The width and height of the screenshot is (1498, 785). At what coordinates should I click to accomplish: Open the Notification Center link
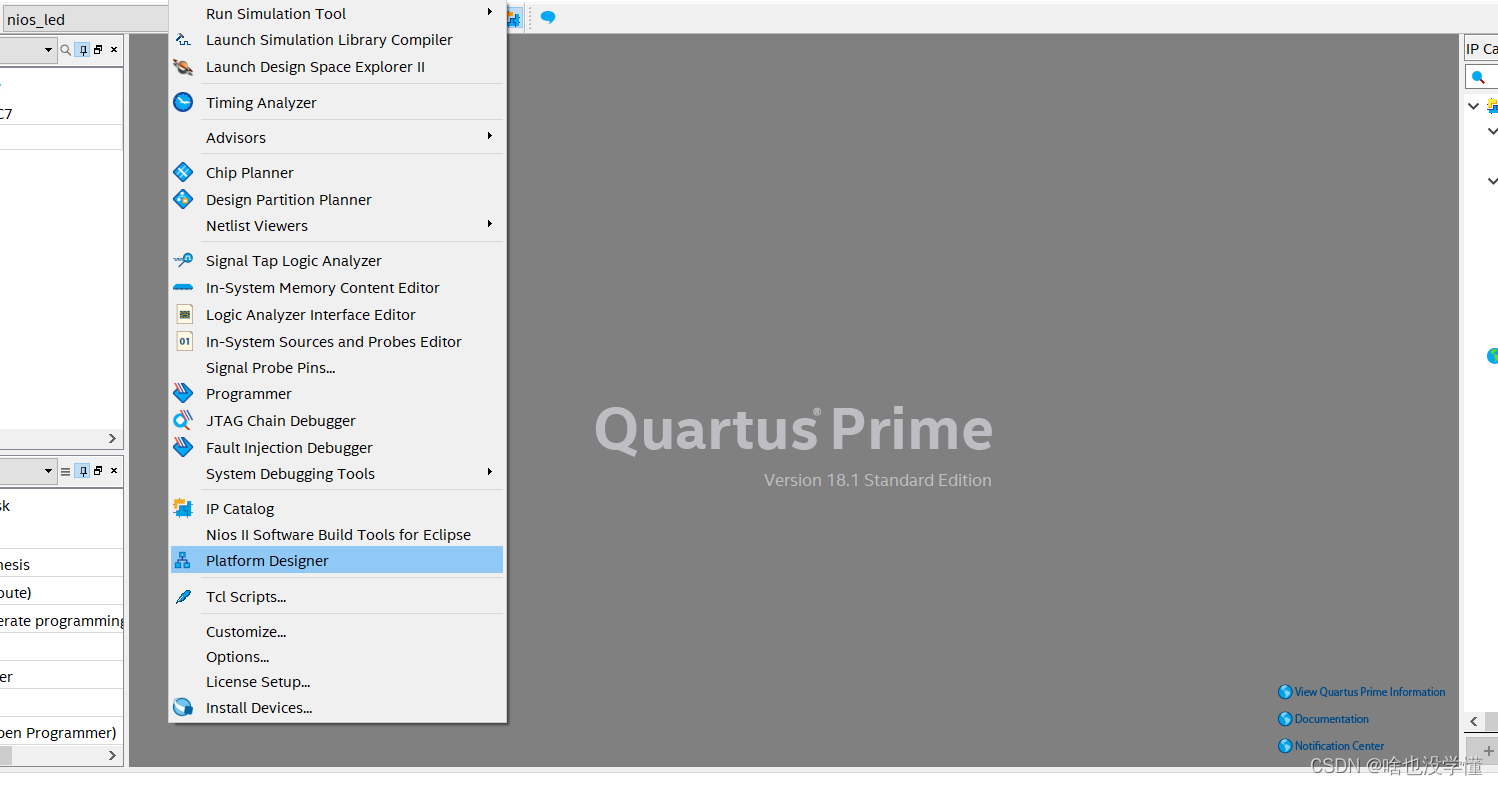[x=1331, y=746]
